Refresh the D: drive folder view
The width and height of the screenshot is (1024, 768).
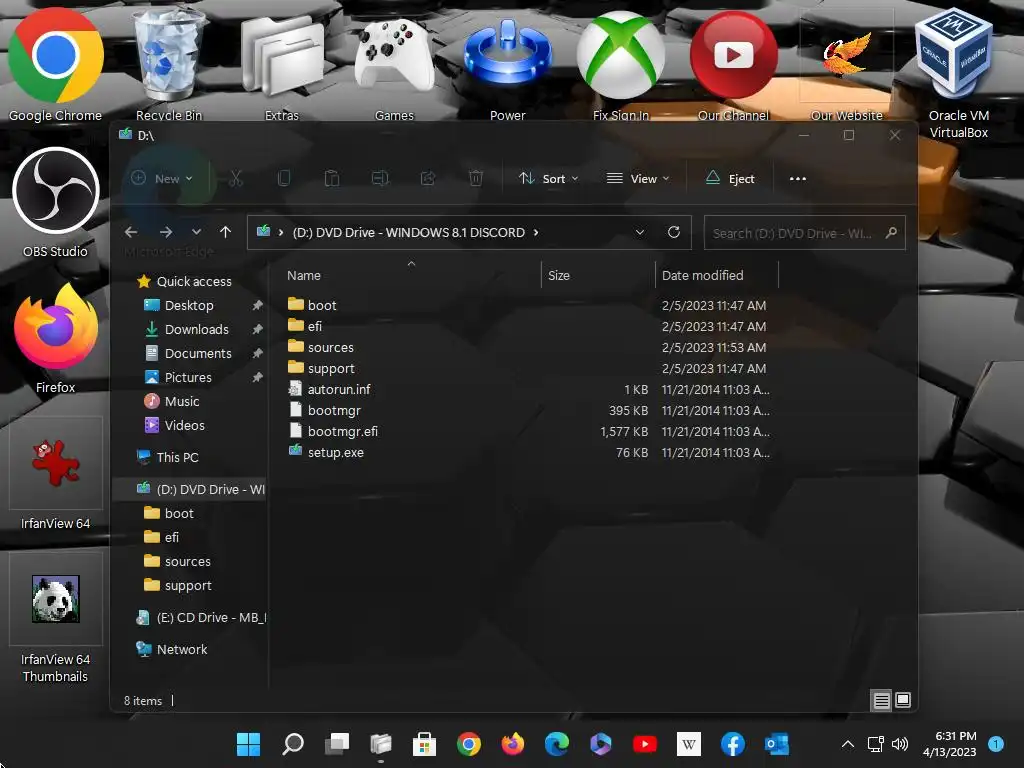(674, 232)
